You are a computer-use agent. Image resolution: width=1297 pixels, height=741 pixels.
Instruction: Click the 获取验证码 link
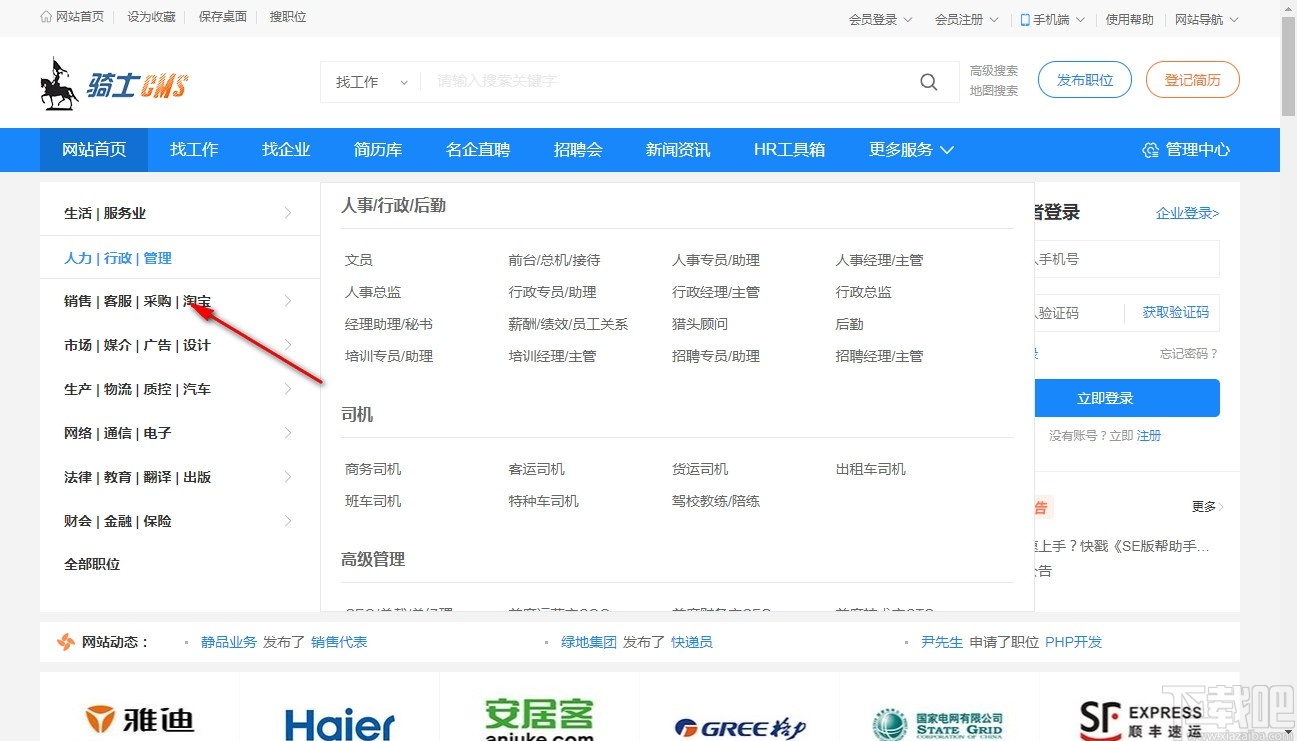pyautogui.click(x=1176, y=313)
